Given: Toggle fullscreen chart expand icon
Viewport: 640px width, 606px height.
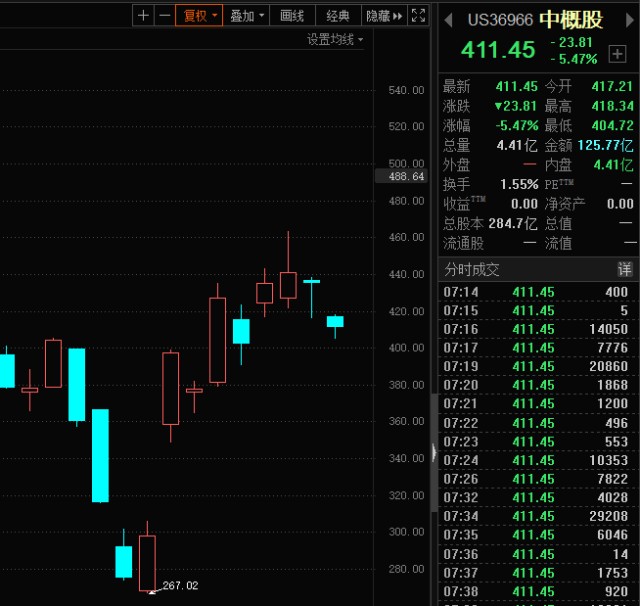Looking at the screenshot, I should (419, 15).
